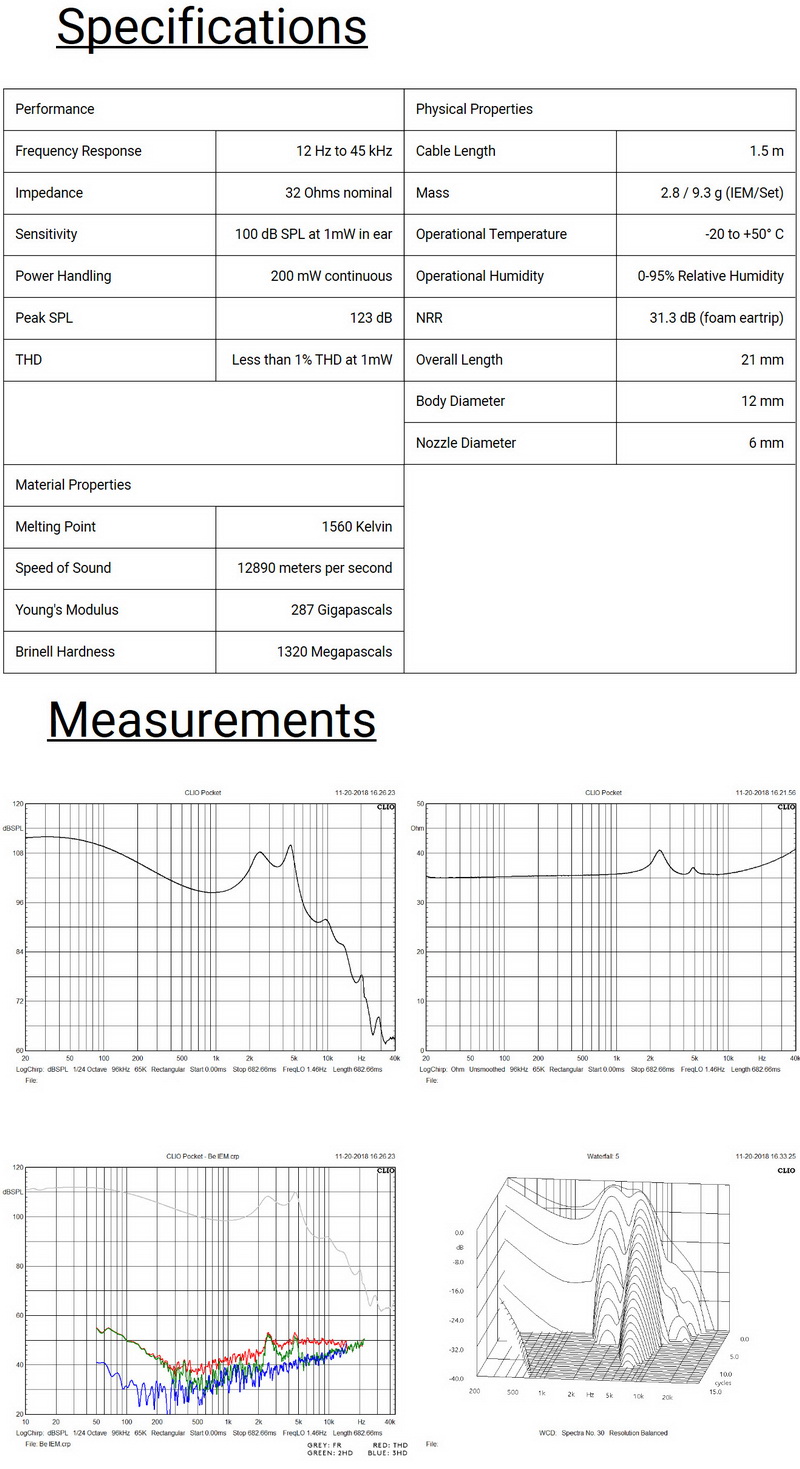Click the 11-20-2018 16.33.25 timestamp
800x1469 pixels.
(765, 1156)
